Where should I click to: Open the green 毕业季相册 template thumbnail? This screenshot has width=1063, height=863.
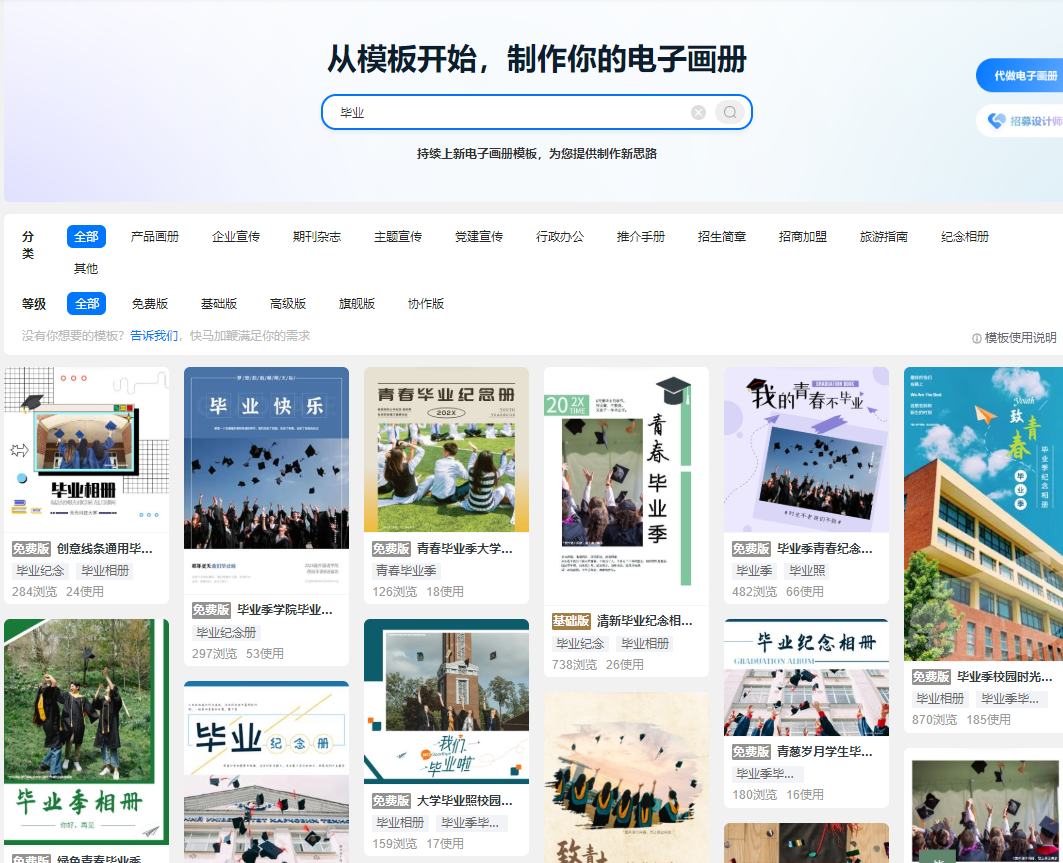coord(87,731)
